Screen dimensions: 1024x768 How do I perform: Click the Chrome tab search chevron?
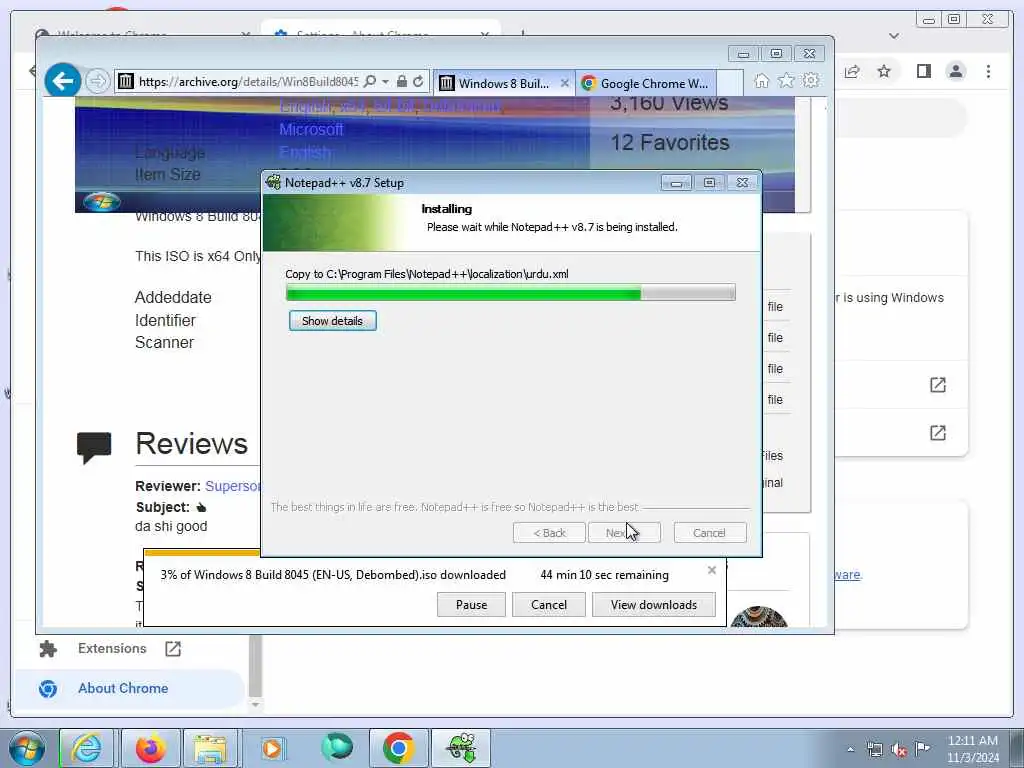(x=894, y=36)
